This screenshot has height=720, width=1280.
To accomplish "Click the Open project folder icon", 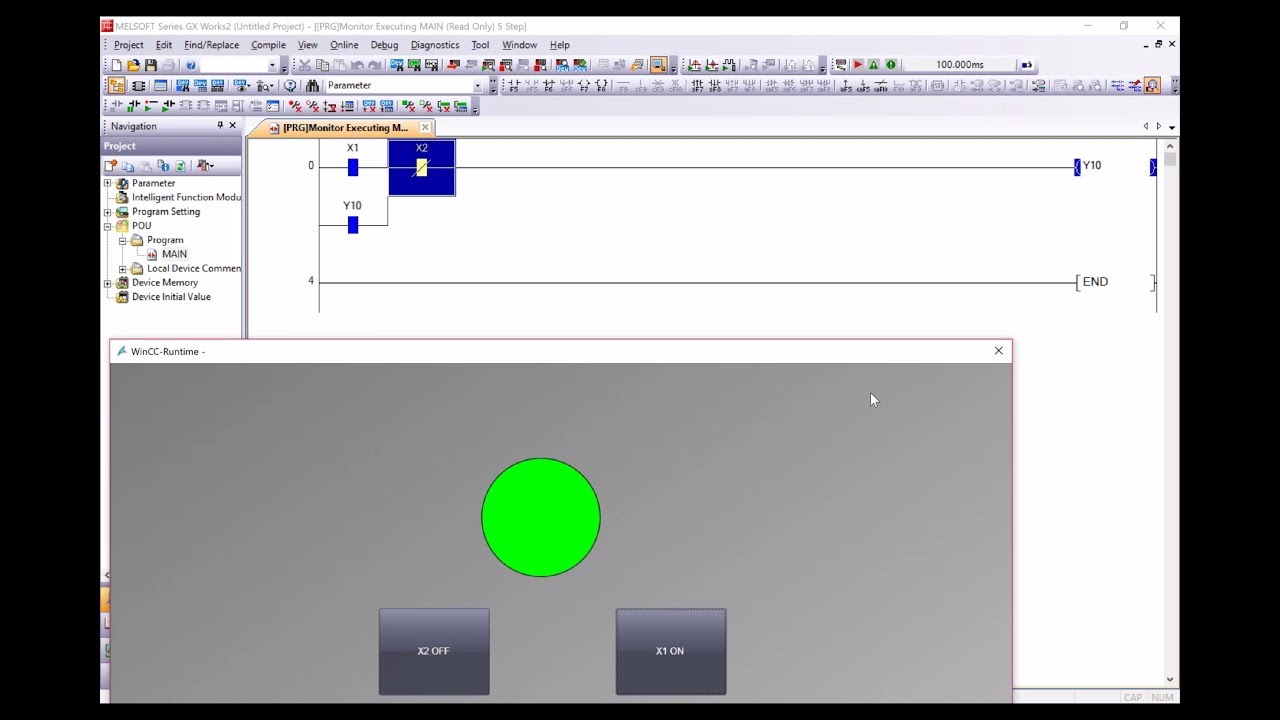I will click(133, 65).
